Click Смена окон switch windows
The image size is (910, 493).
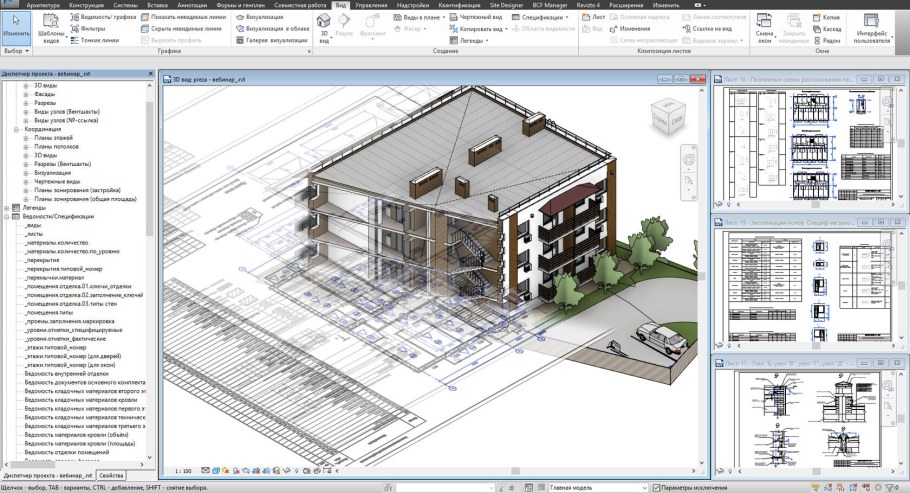(764, 29)
